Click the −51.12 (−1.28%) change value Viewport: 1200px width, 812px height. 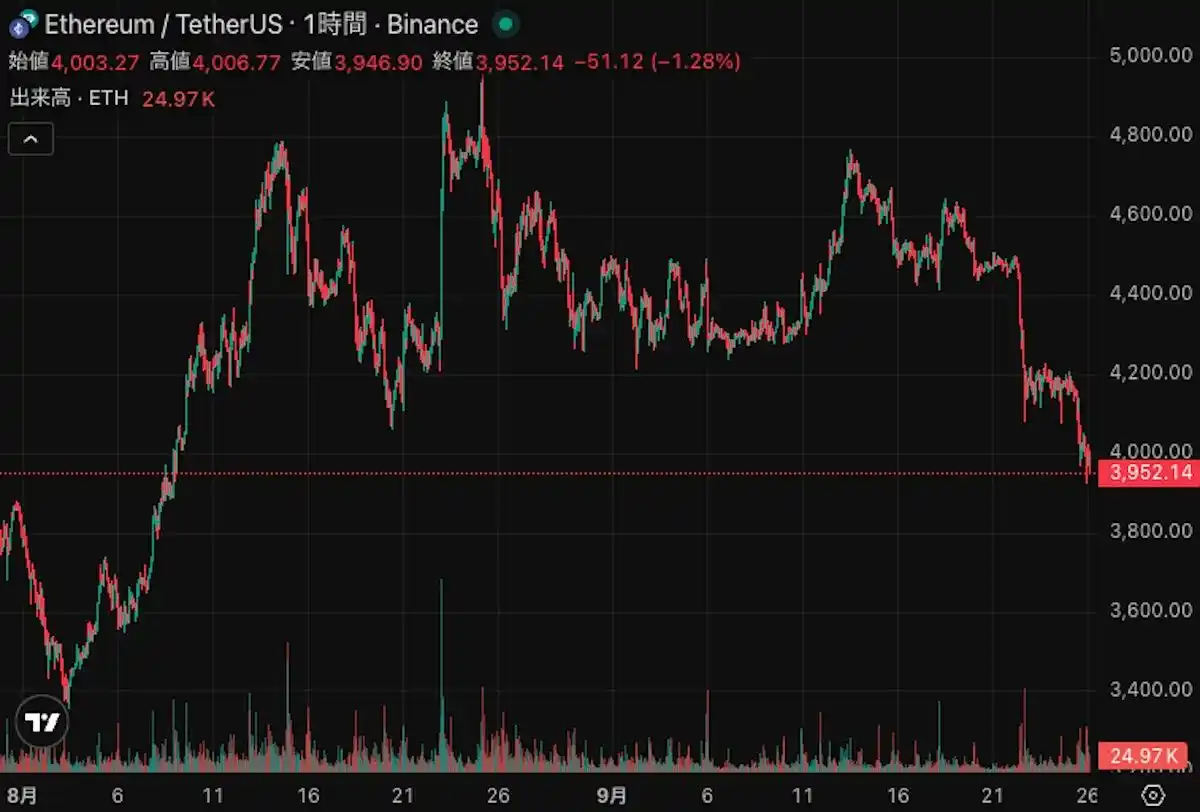tap(657, 62)
